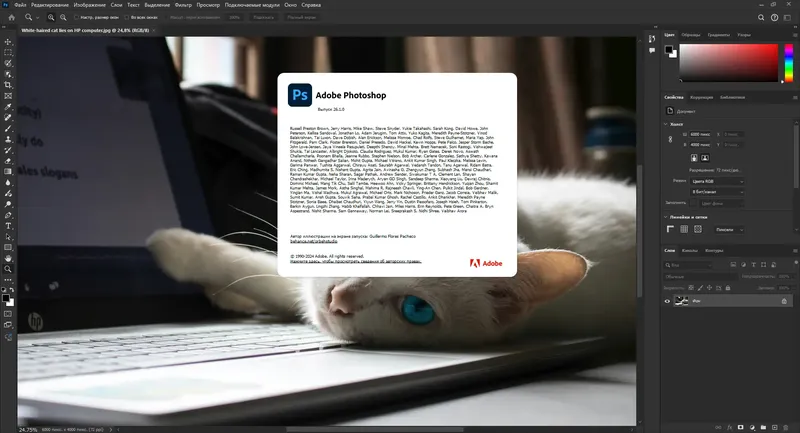The width and height of the screenshot is (800, 433).
Task: Select the Brush tool
Action: click(8, 129)
